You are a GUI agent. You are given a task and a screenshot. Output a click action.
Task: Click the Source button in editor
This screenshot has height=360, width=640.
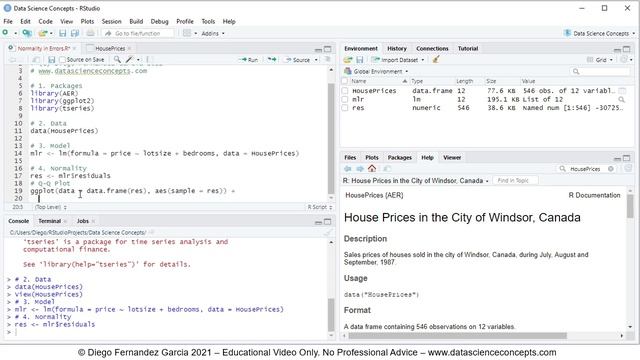(298, 60)
